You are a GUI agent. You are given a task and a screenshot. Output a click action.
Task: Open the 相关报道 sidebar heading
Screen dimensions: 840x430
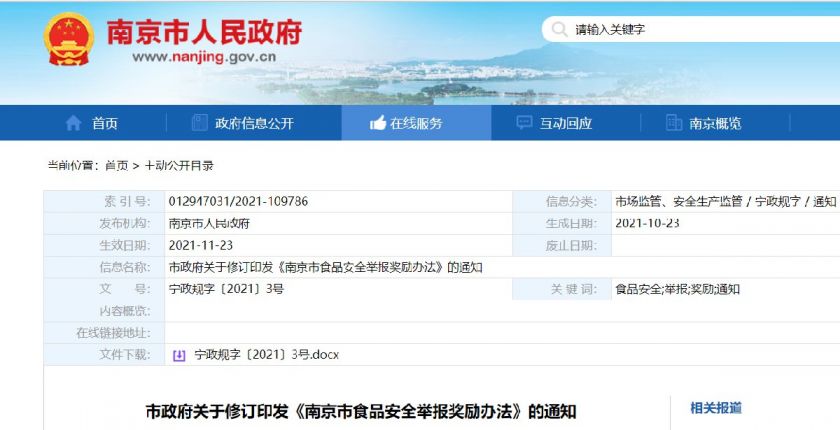coord(716,408)
